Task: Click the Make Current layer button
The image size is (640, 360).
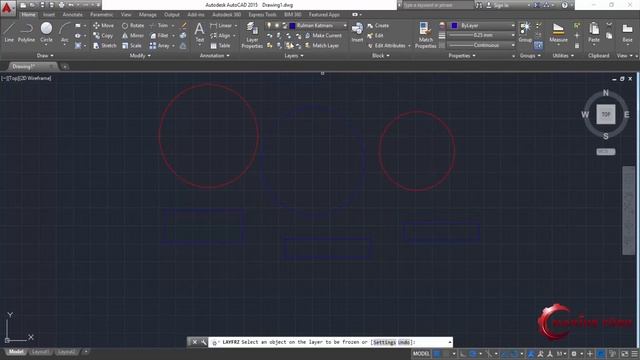Action: click(x=323, y=36)
